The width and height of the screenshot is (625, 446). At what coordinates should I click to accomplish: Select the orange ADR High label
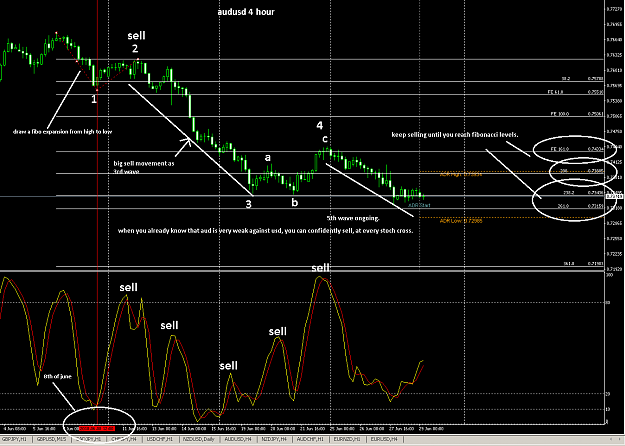(x=461, y=175)
